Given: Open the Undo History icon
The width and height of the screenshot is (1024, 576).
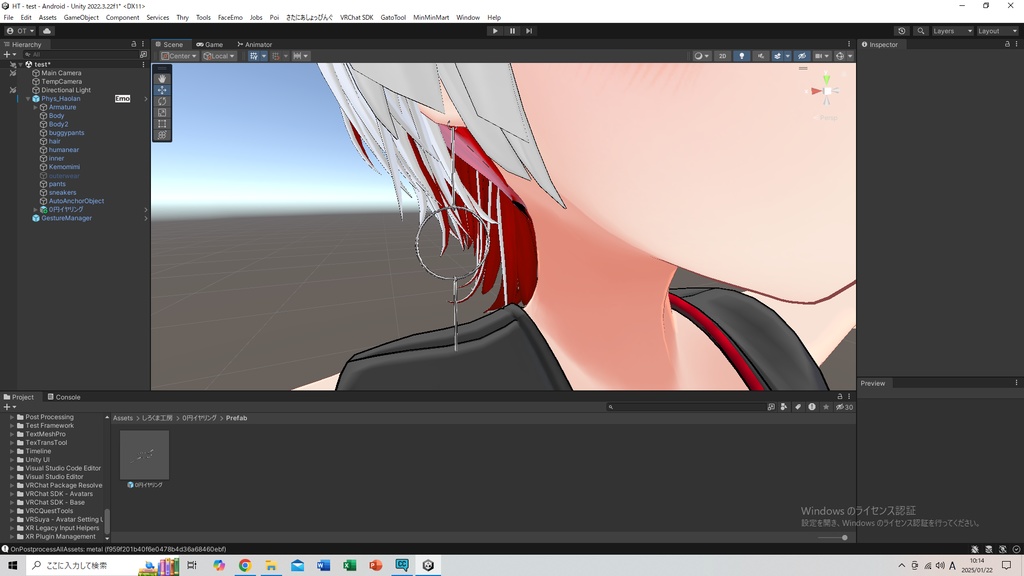Looking at the screenshot, I should pos(902,31).
